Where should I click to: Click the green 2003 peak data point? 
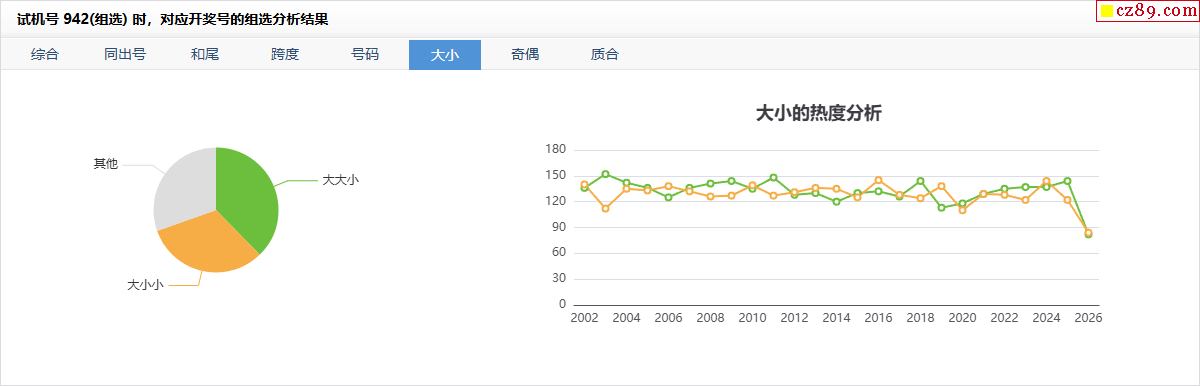coord(605,174)
